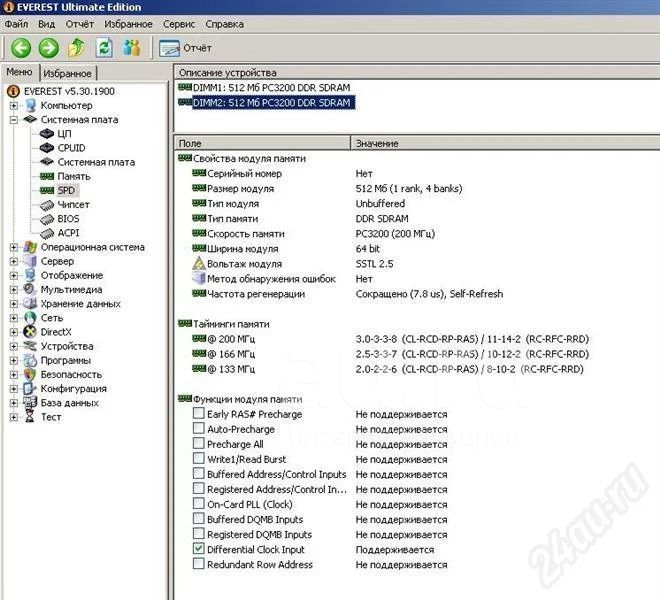Click the Операционная система Windows icon
Screen dimensions: 660x600
30,247
